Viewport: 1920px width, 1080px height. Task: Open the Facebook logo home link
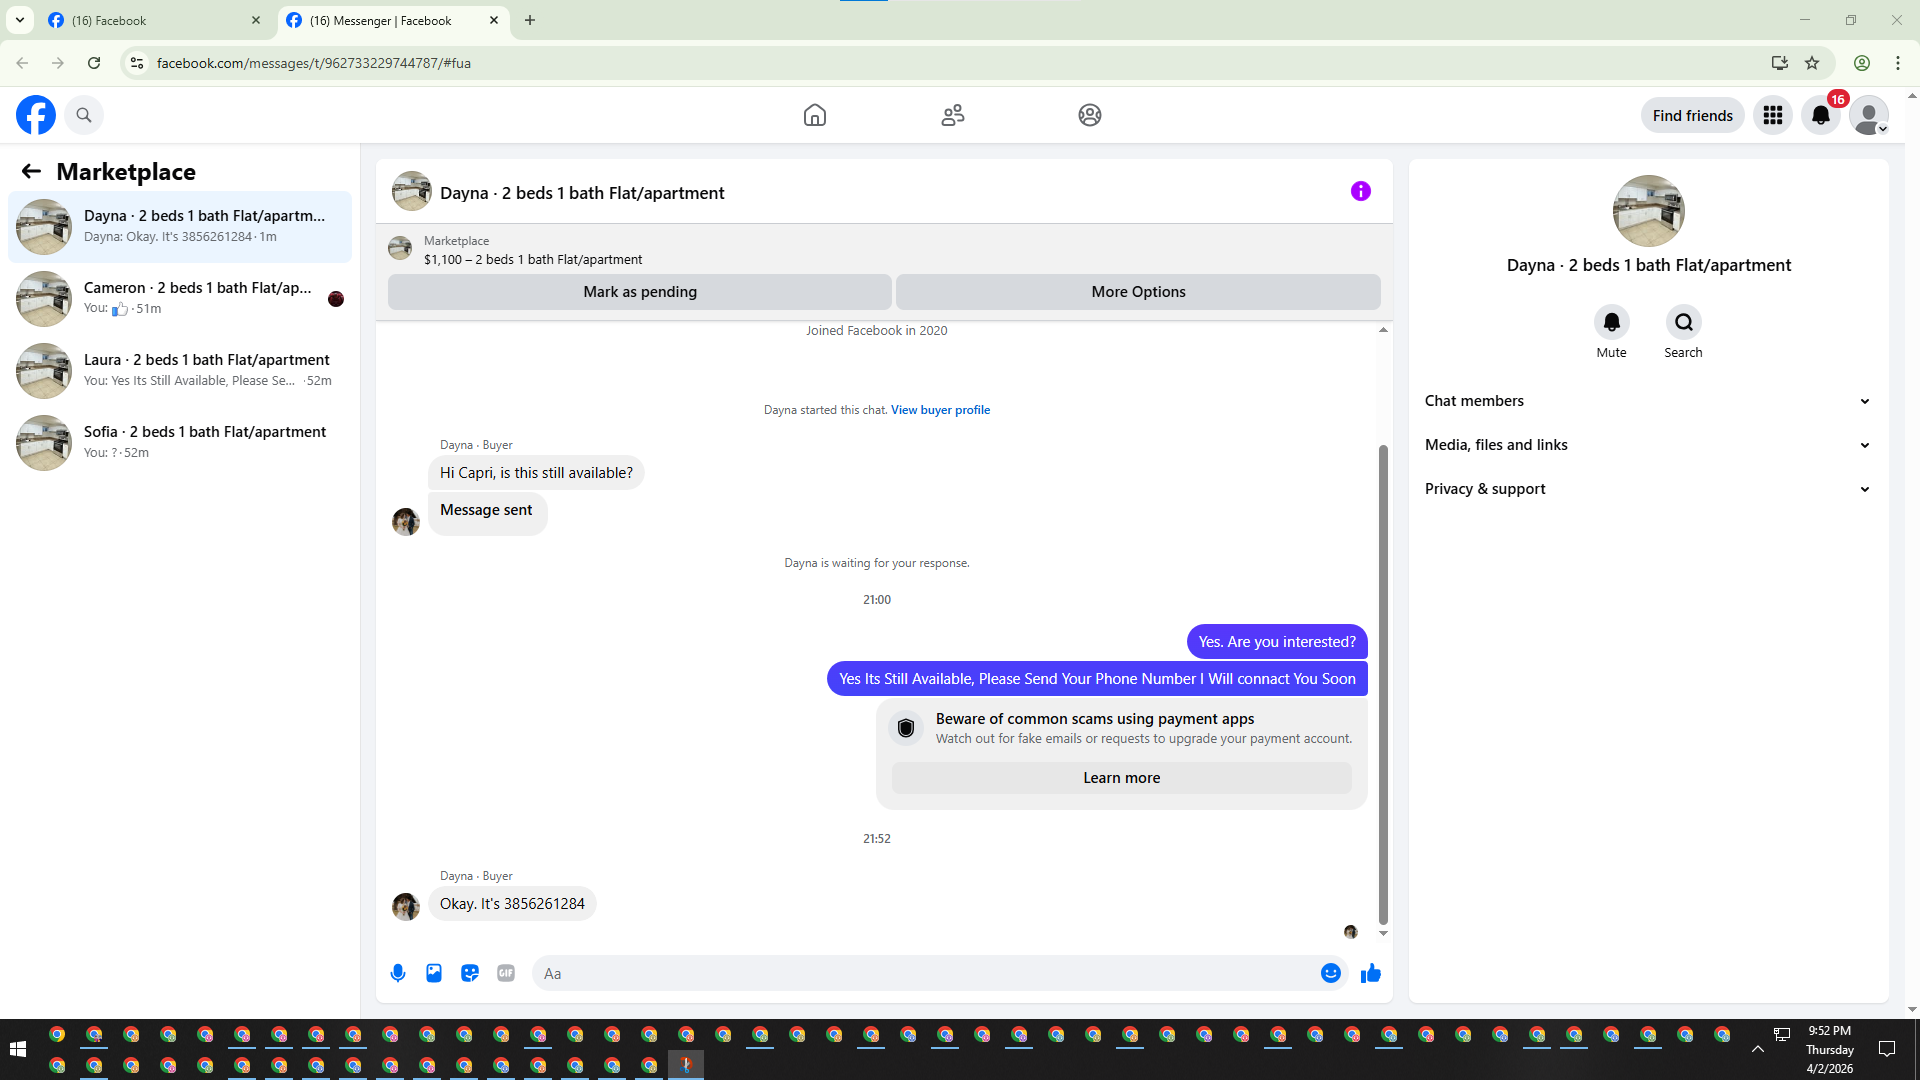pos(36,115)
